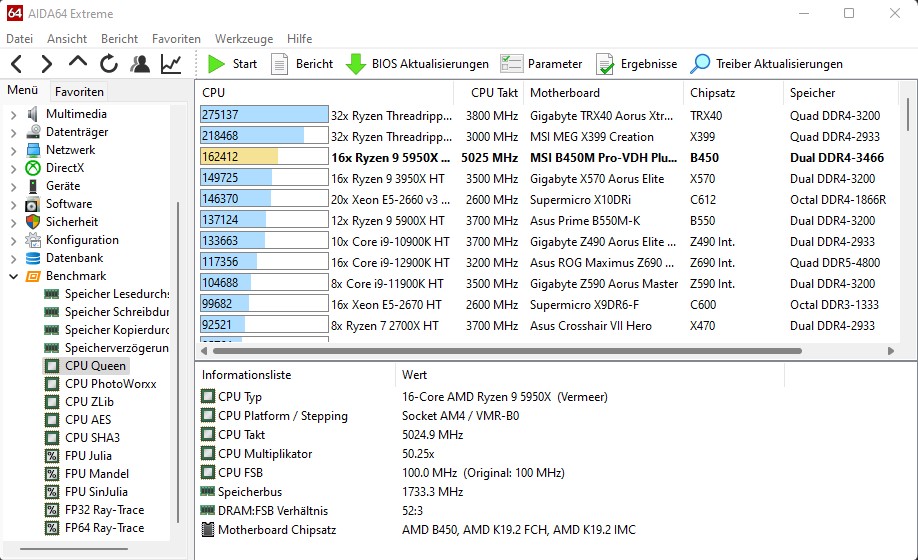
Task: Switch to the Menü sidebar tab
Action: [x=22, y=90]
